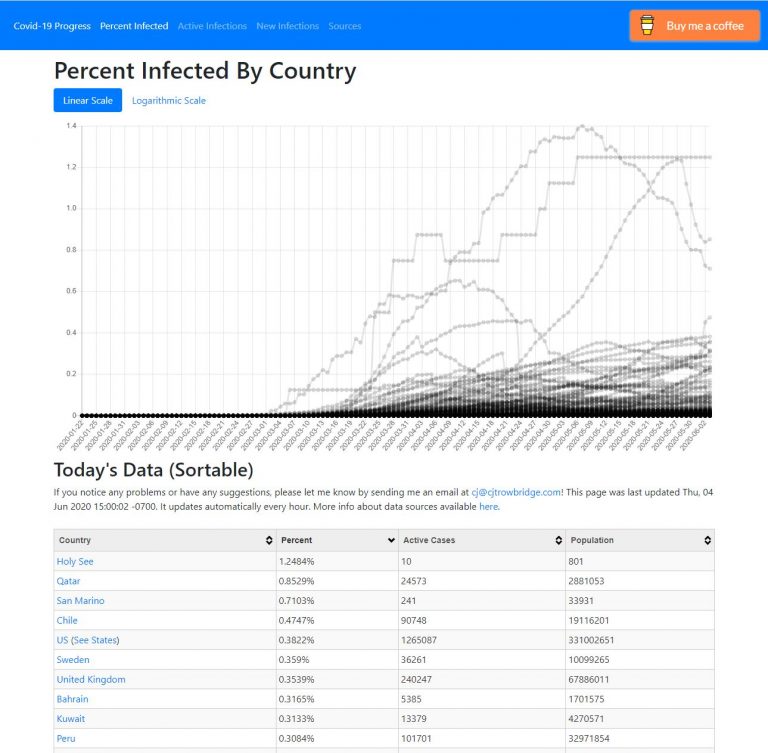Open the Holy See country link
Viewport: 768px width, 753px height.
click(x=75, y=561)
